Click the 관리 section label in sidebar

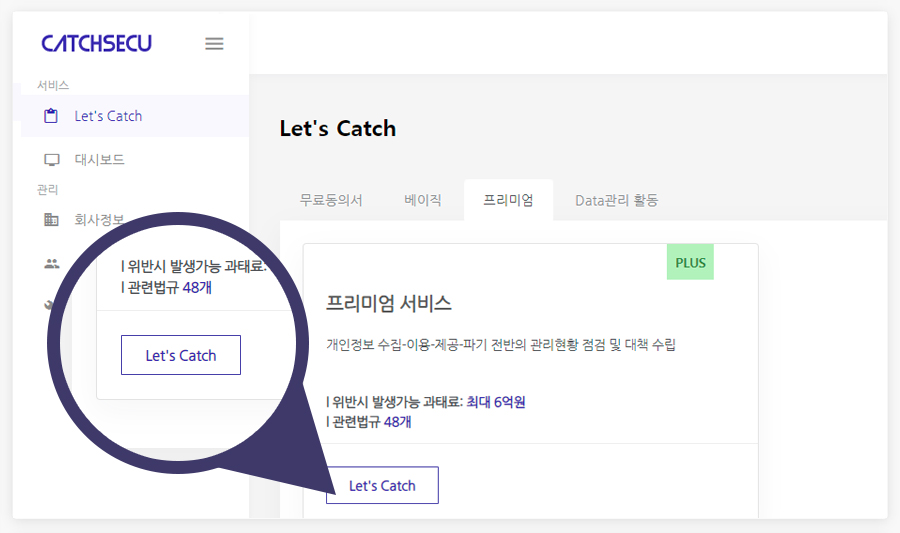tap(47, 189)
